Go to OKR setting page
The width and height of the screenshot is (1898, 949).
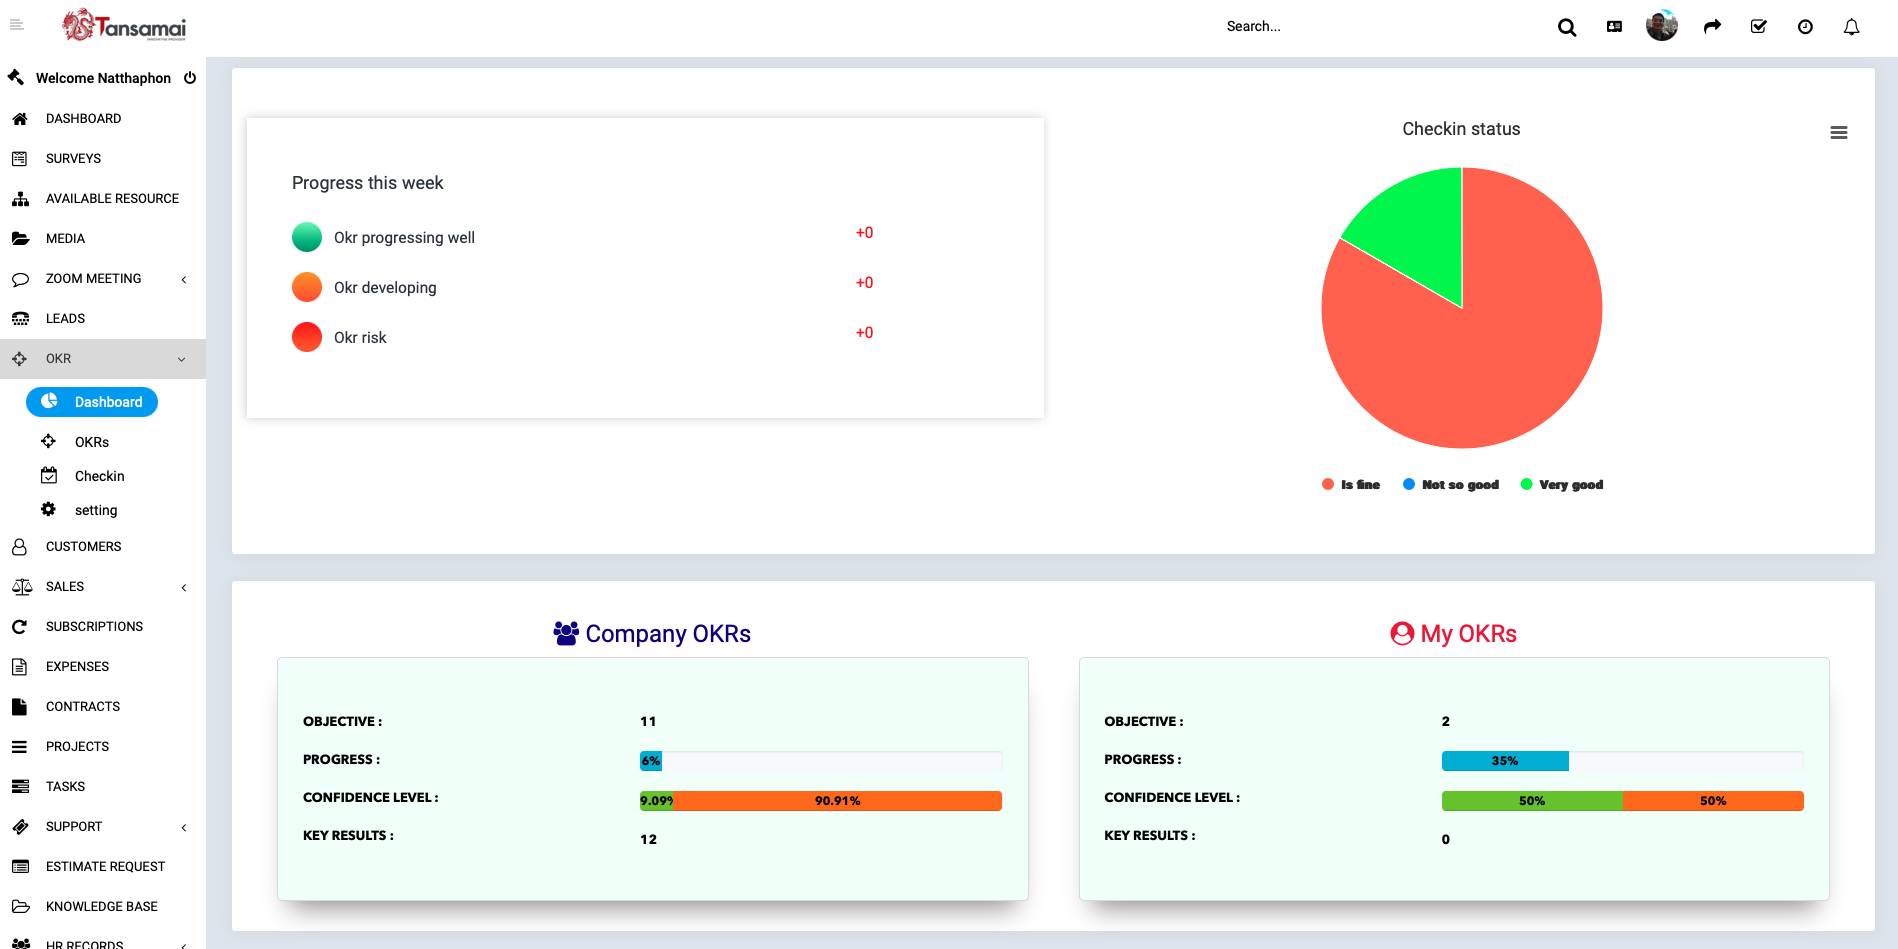(96, 510)
